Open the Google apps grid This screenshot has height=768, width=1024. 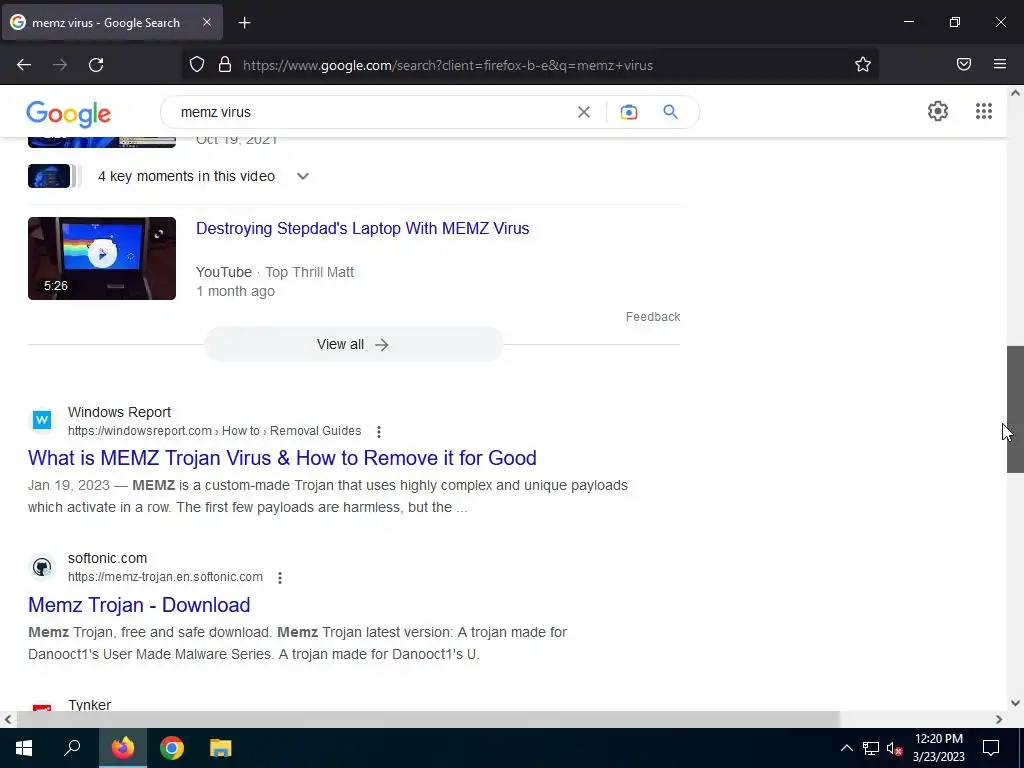click(x=984, y=111)
